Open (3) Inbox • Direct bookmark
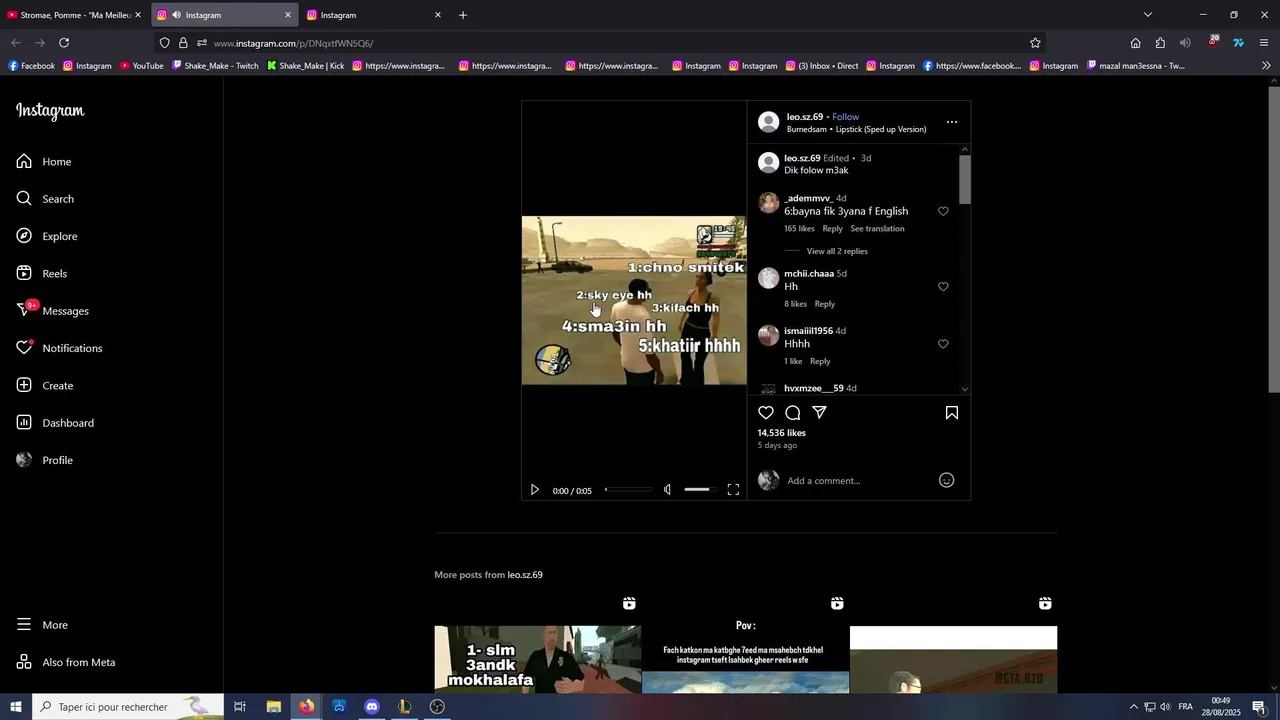Image resolution: width=1280 pixels, height=720 pixels. [x=821, y=66]
